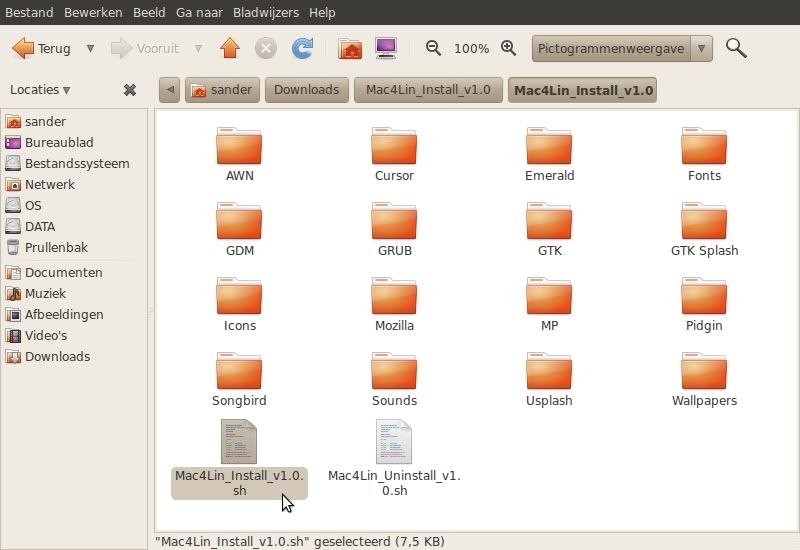The width and height of the screenshot is (800, 550).
Task: Open the Locaties sidebar selector dropdown
Action: (40, 90)
